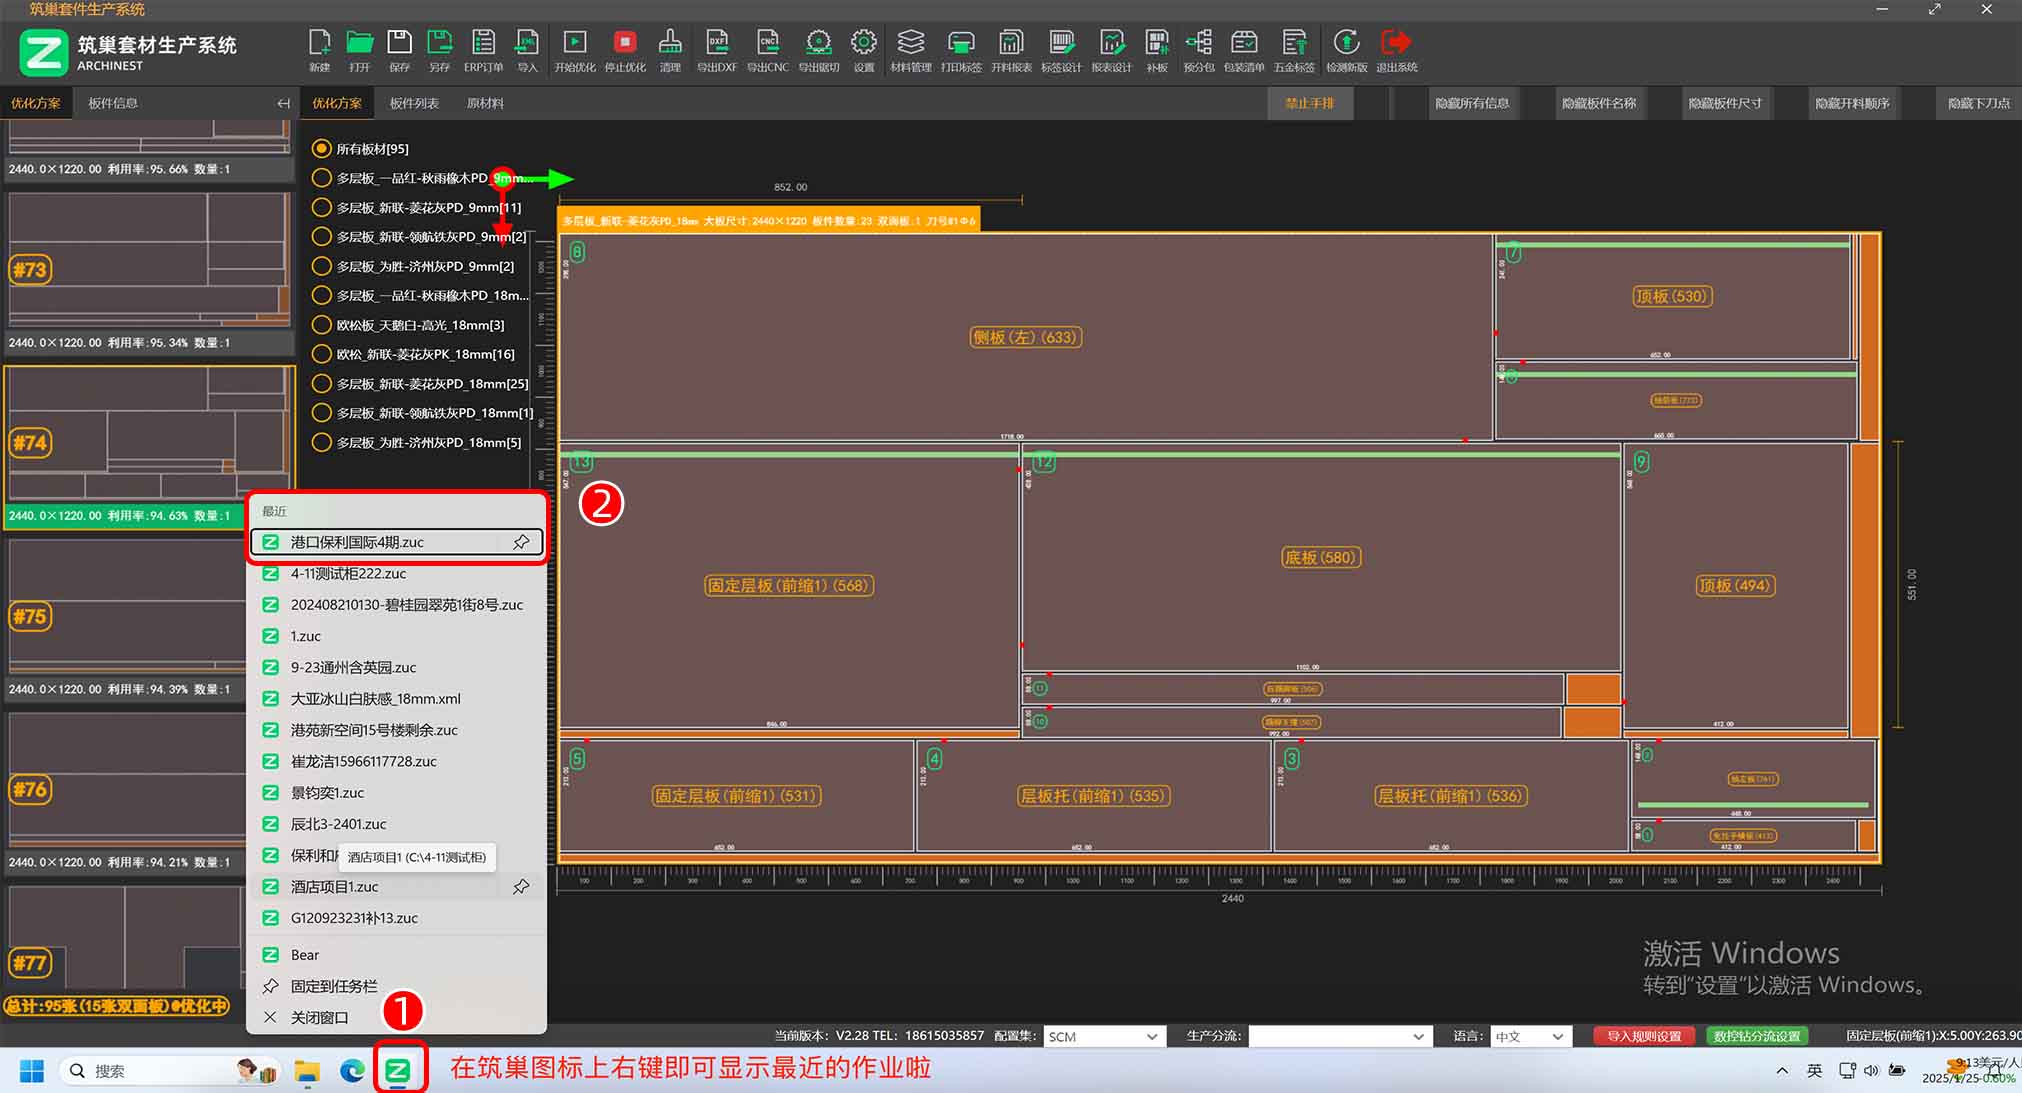
Task: Select the 所有板材[95] radio button
Action: pos(321,149)
